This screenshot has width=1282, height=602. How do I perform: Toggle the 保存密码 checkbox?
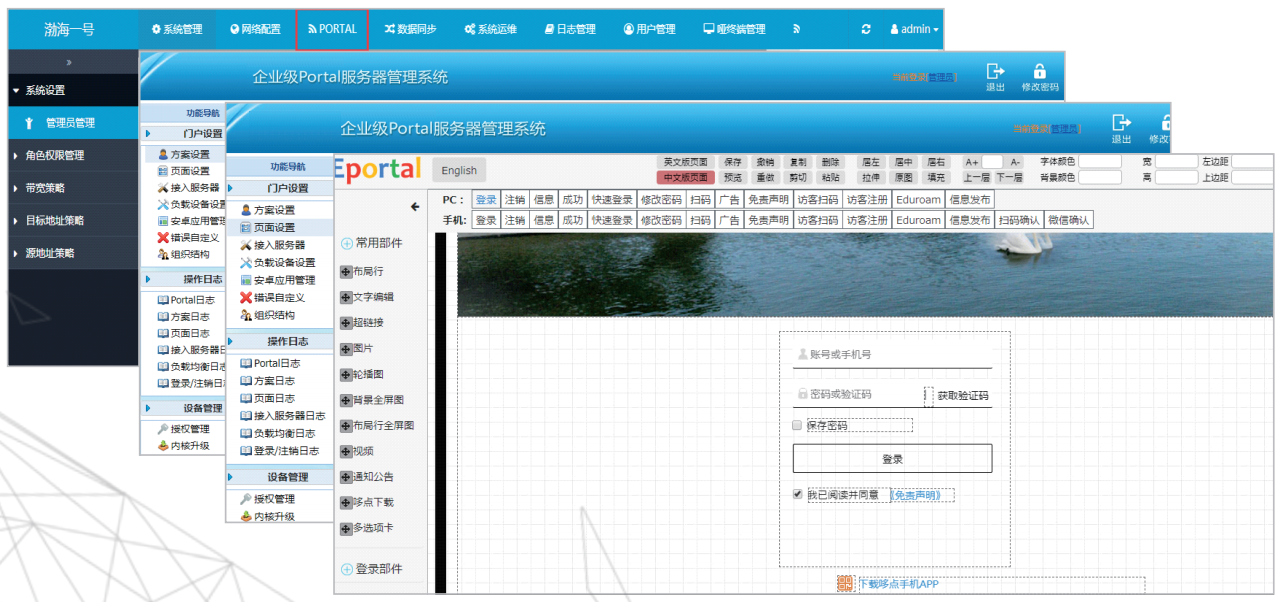(x=797, y=425)
